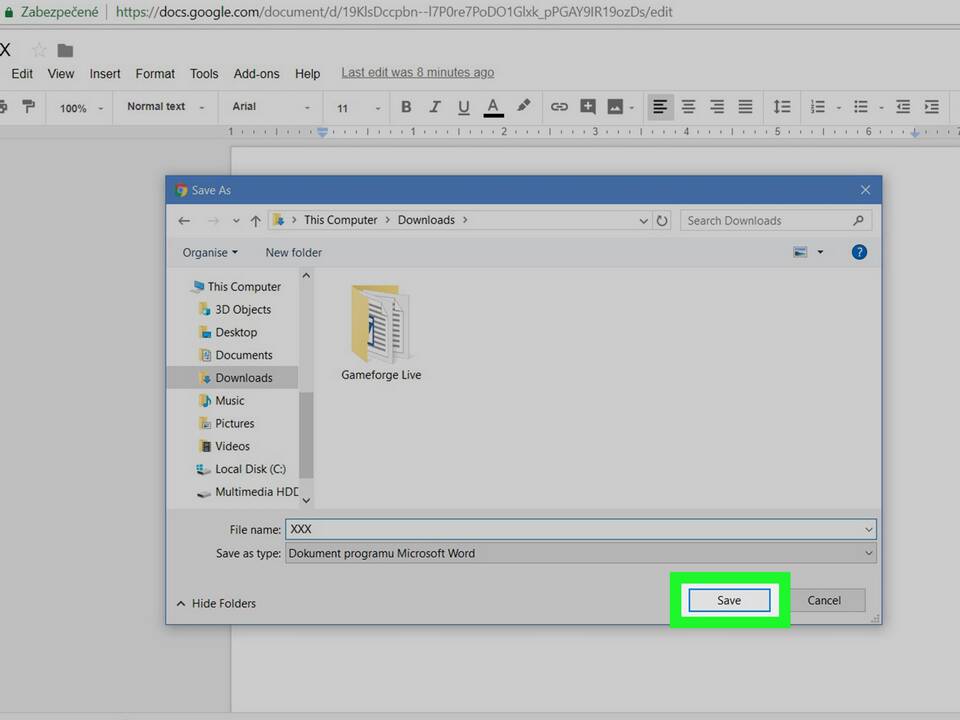Open the font size dropdown
The width and height of the screenshot is (960, 720).
pyautogui.click(x=357, y=108)
